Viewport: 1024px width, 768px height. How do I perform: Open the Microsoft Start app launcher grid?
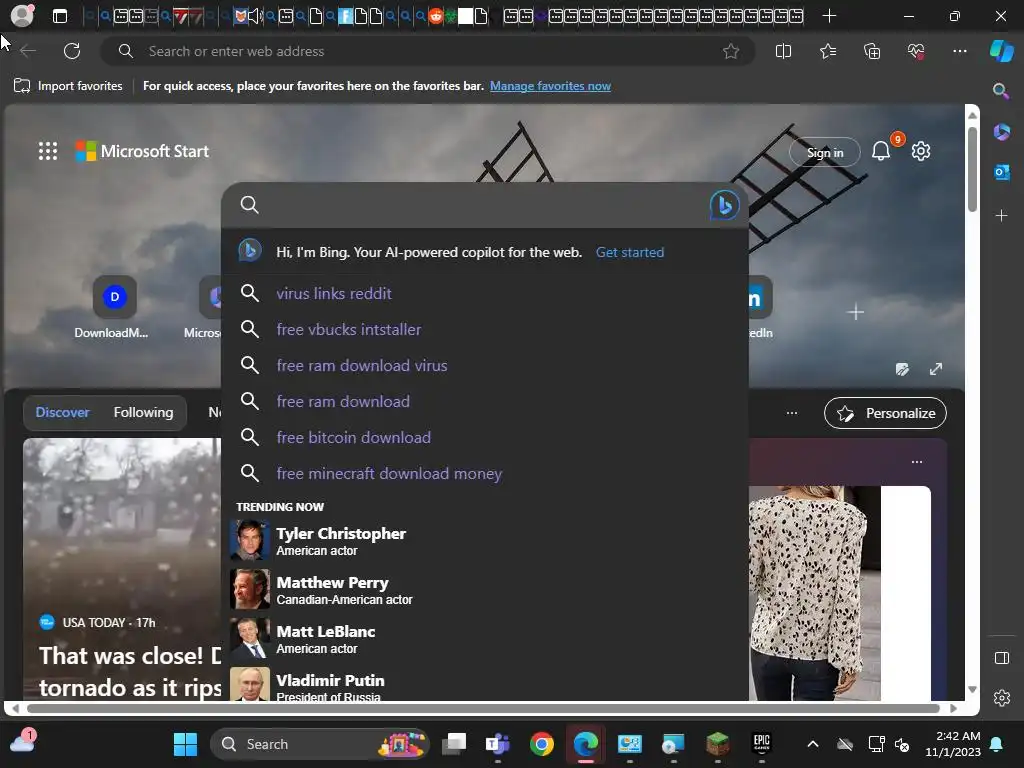[x=48, y=151]
